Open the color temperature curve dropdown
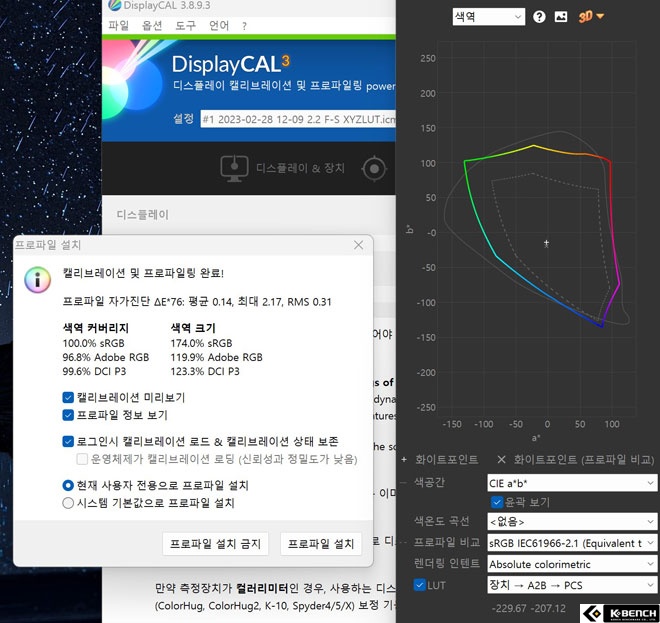The width and height of the screenshot is (660, 623). pyautogui.click(x=572, y=522)
